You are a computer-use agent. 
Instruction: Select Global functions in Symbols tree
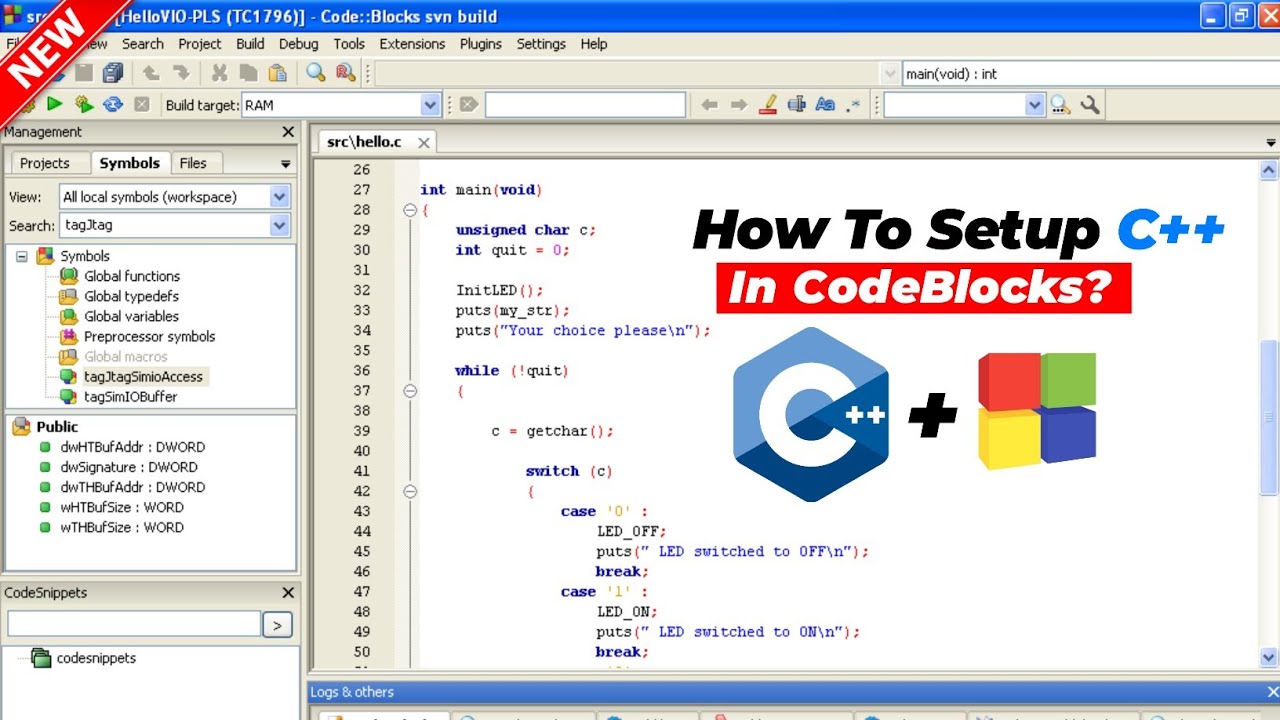[131, 276]
